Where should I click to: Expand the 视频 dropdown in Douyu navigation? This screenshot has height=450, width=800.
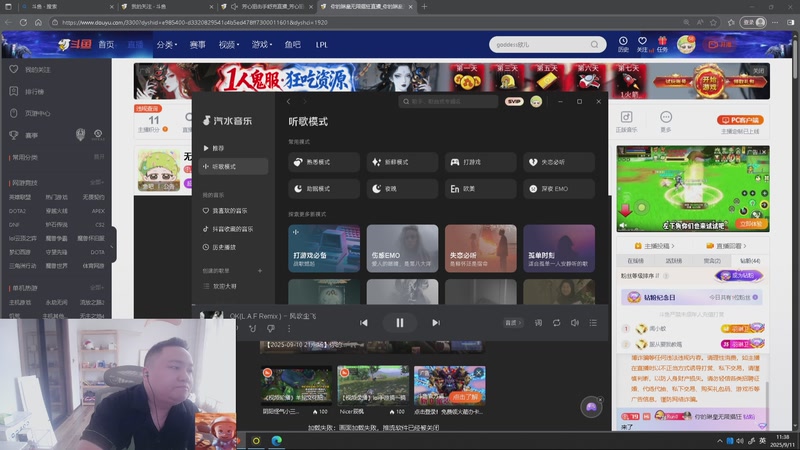(x=229, y=45)
